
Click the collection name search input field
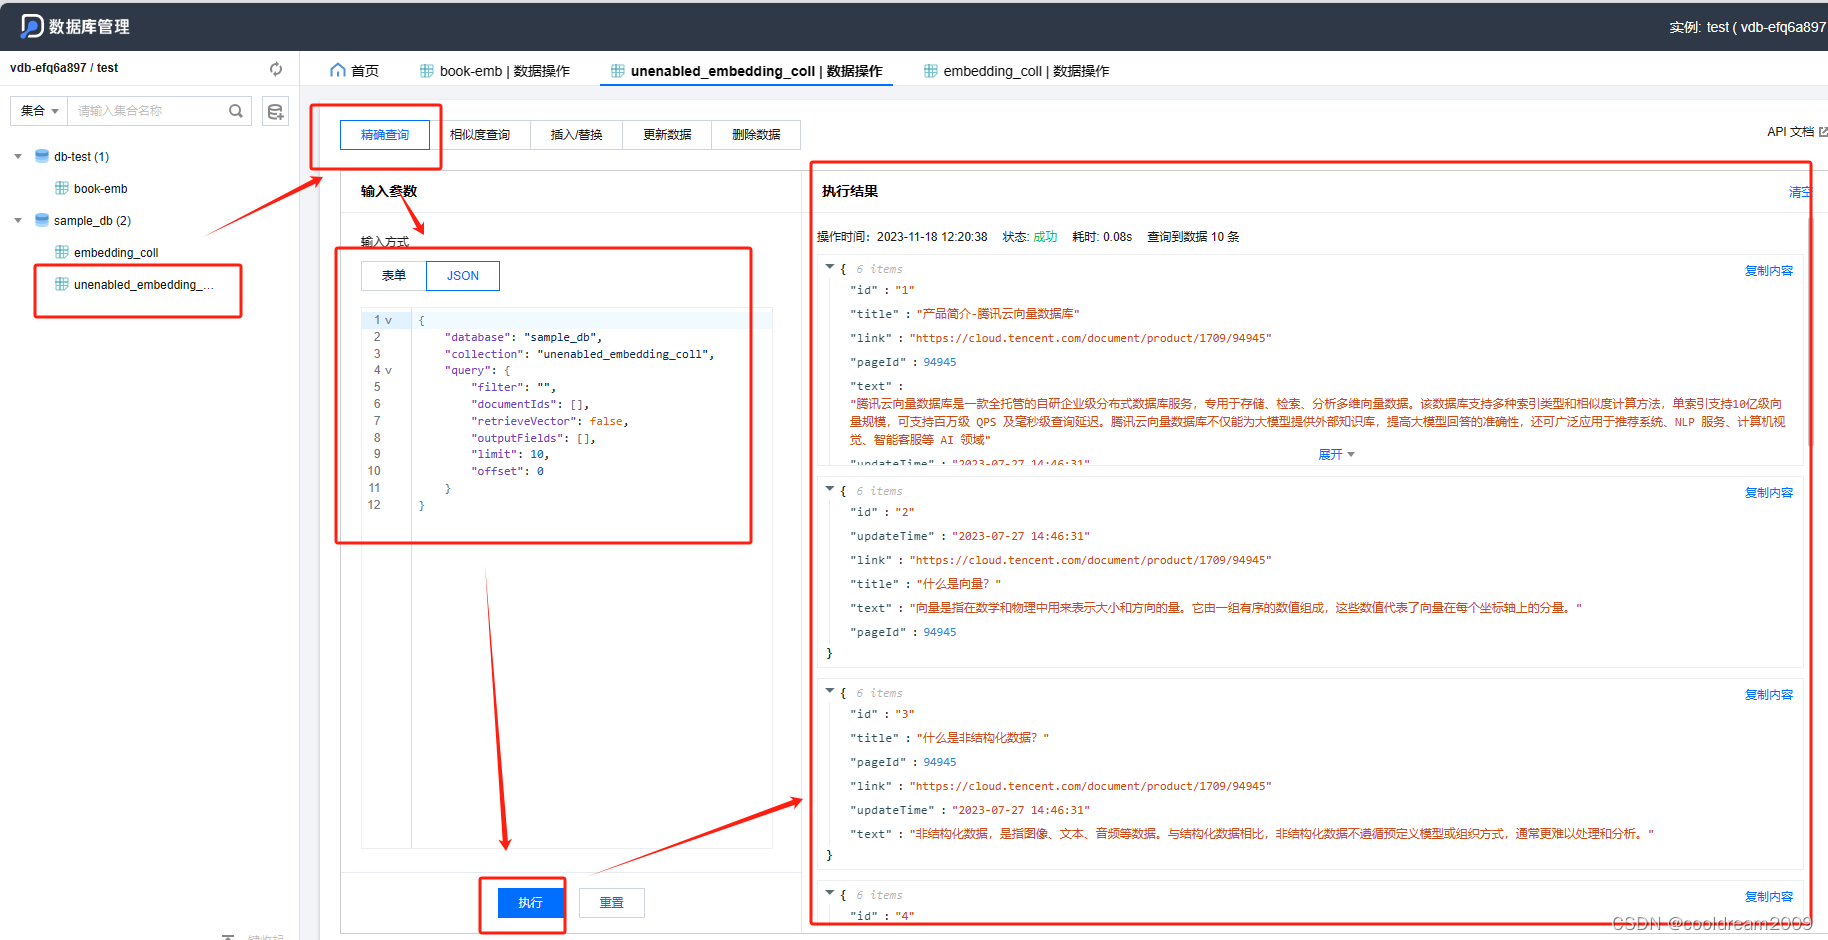click(150, 111)
